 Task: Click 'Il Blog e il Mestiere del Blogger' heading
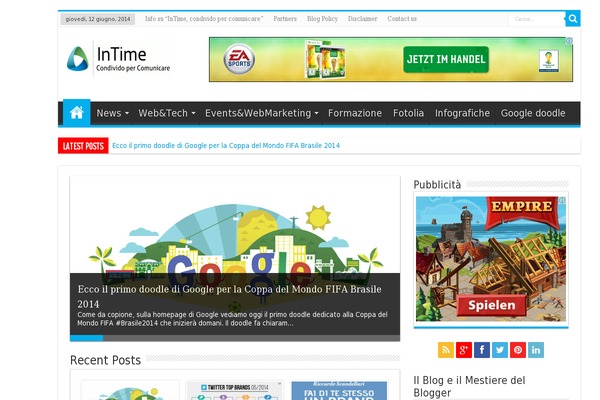pos(470,386)
